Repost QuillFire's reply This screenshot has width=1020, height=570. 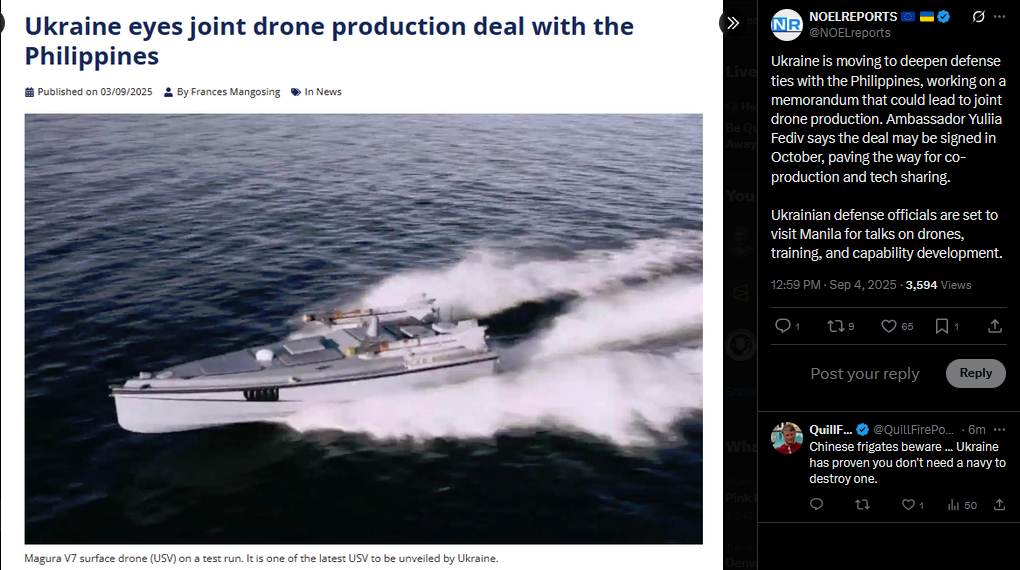pyautogui.click(x=862, y=505)
